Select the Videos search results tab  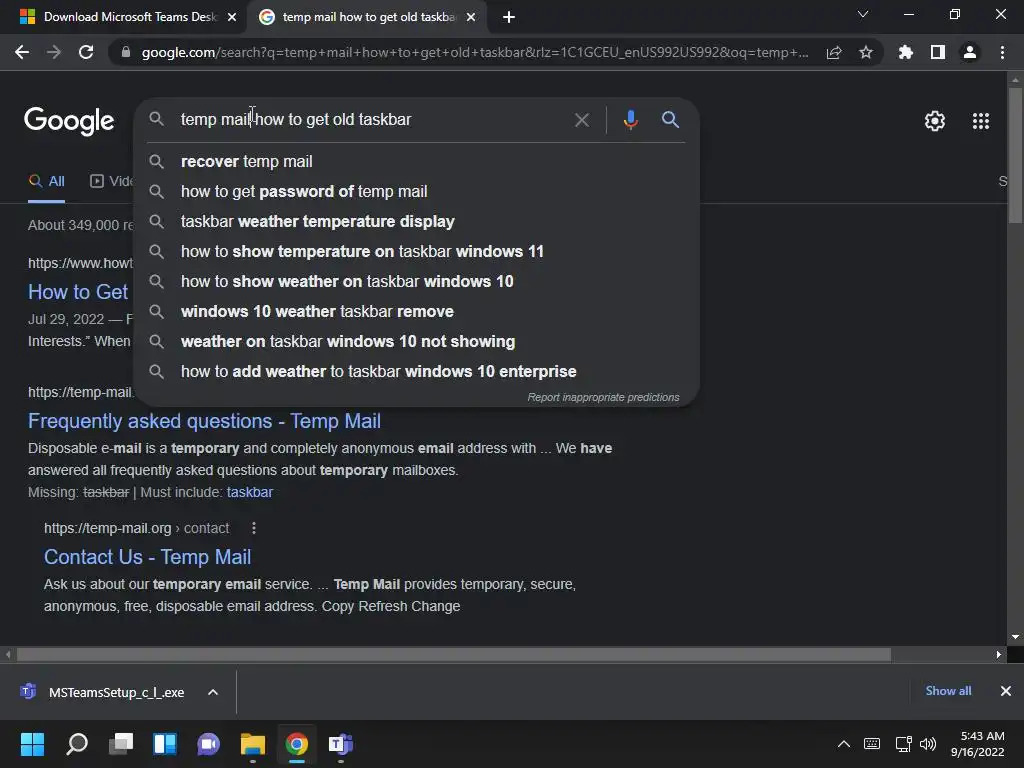111,182
